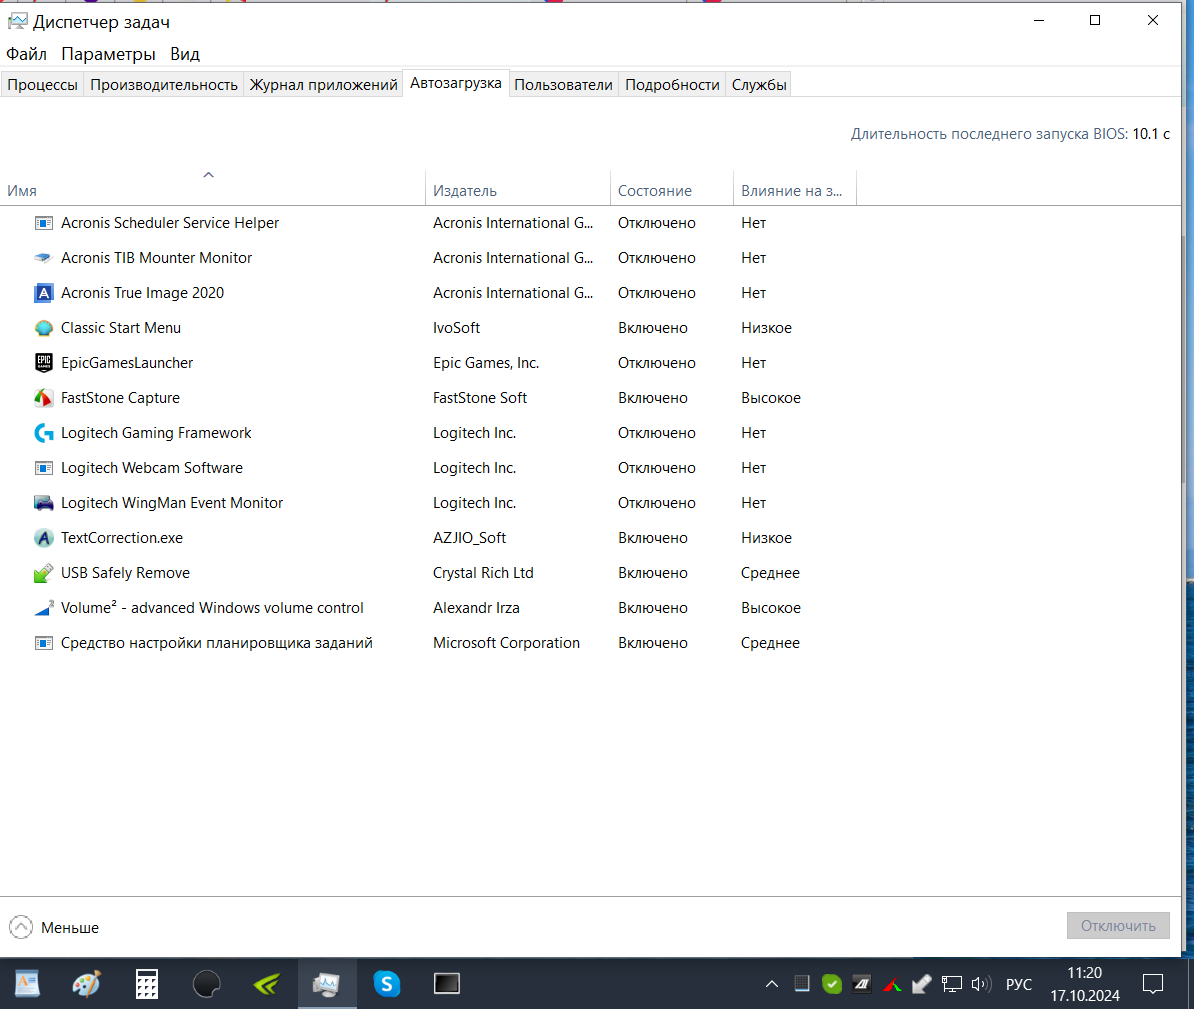The width and height of the screenshot is (1194, 1009).
Task: Click the pen tray icon
Action: click(x=921, y=985)
